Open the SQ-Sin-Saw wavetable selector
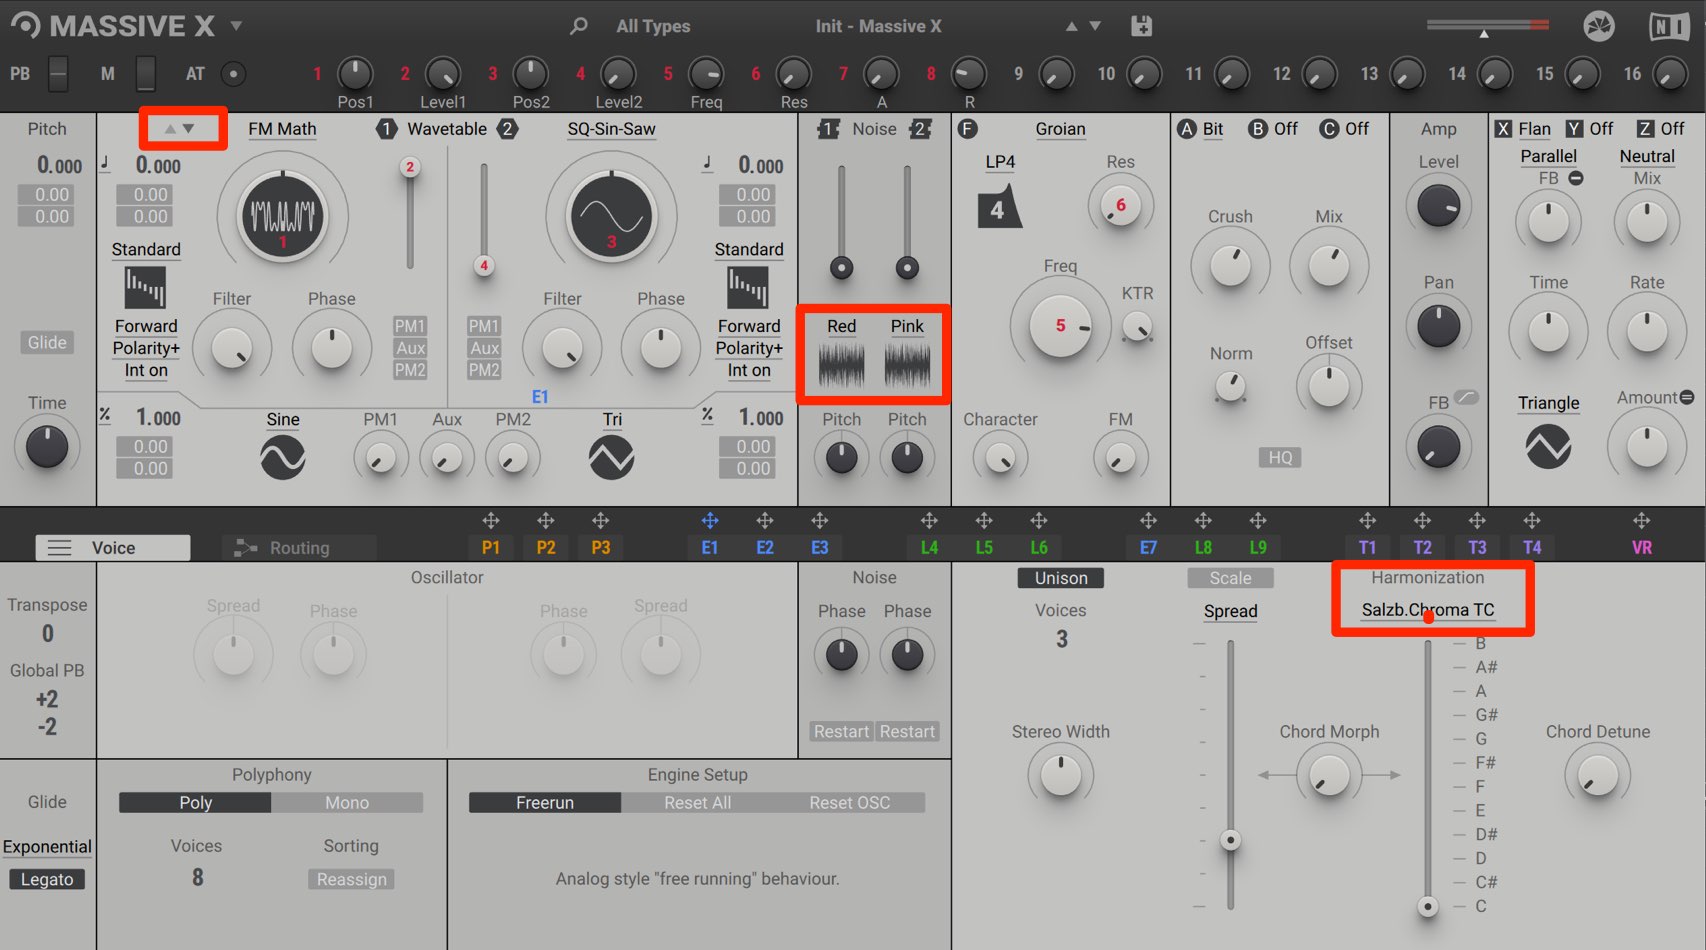 (x=611, y=129)
